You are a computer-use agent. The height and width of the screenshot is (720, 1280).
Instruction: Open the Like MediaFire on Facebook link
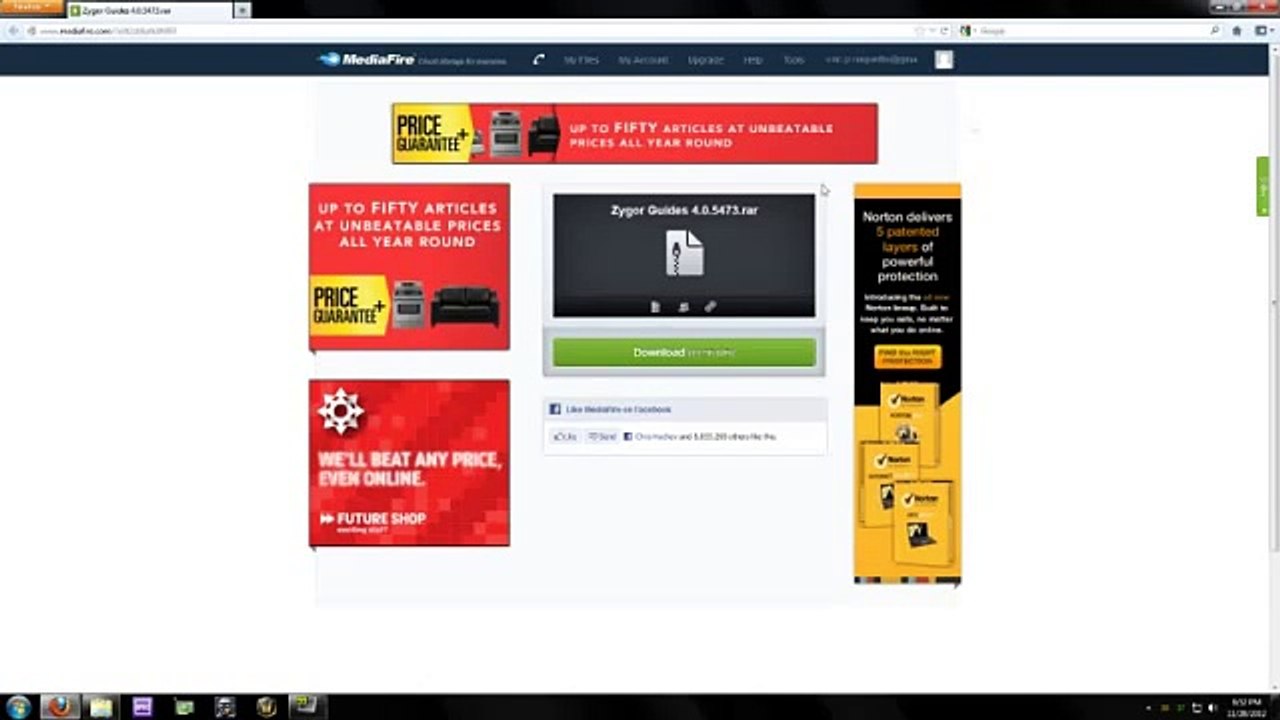point(618,409)
